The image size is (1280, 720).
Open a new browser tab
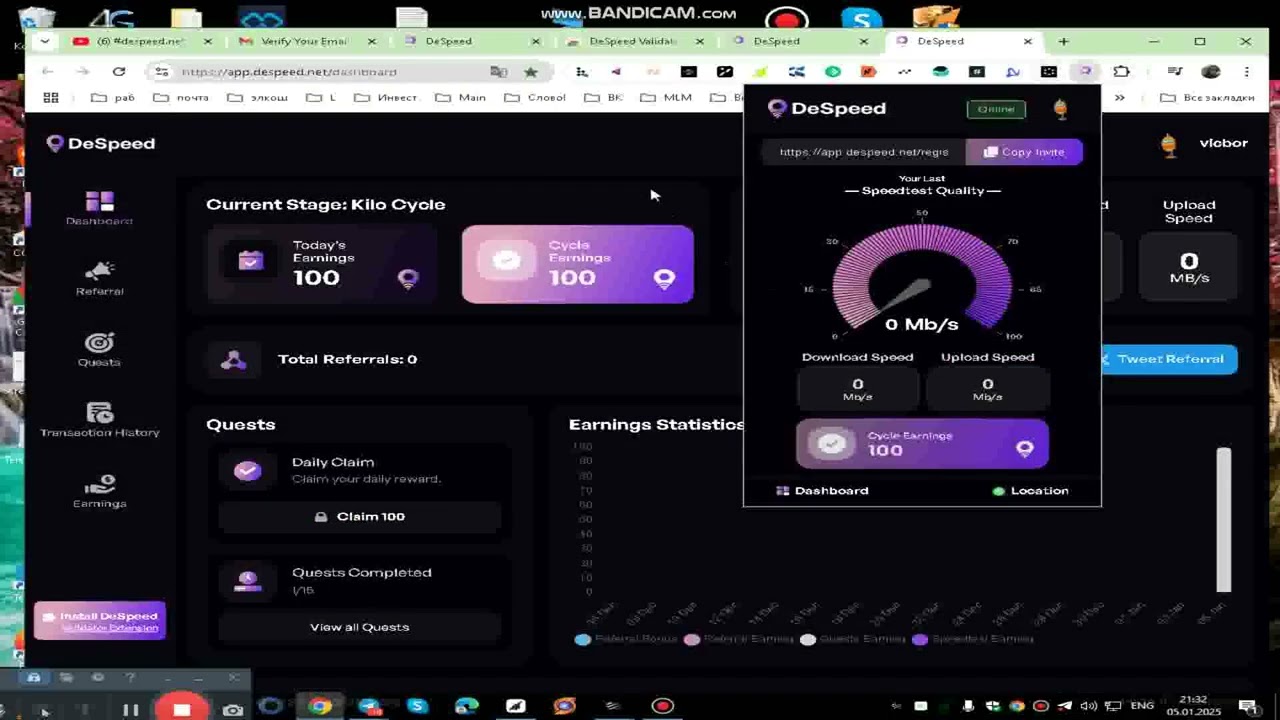click(1064, 41)
